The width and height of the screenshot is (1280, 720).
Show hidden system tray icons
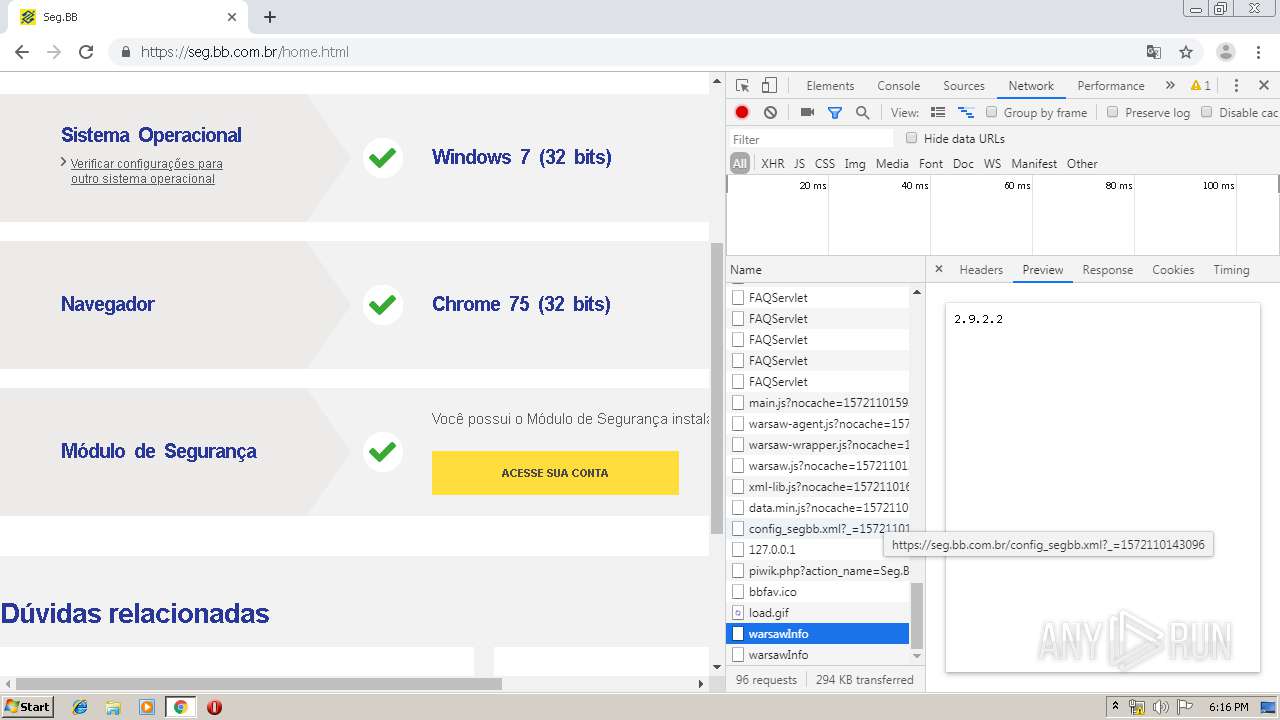(1116, 707)
